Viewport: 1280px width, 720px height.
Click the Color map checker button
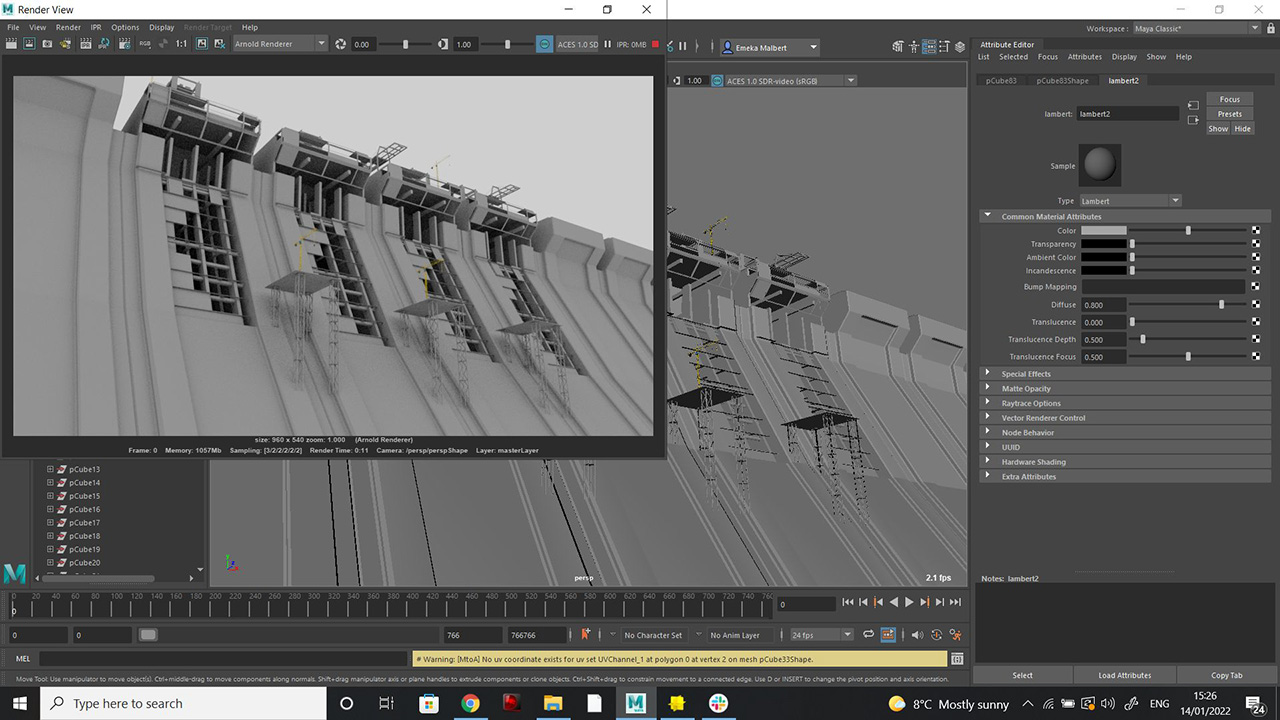pos(1256,231)
